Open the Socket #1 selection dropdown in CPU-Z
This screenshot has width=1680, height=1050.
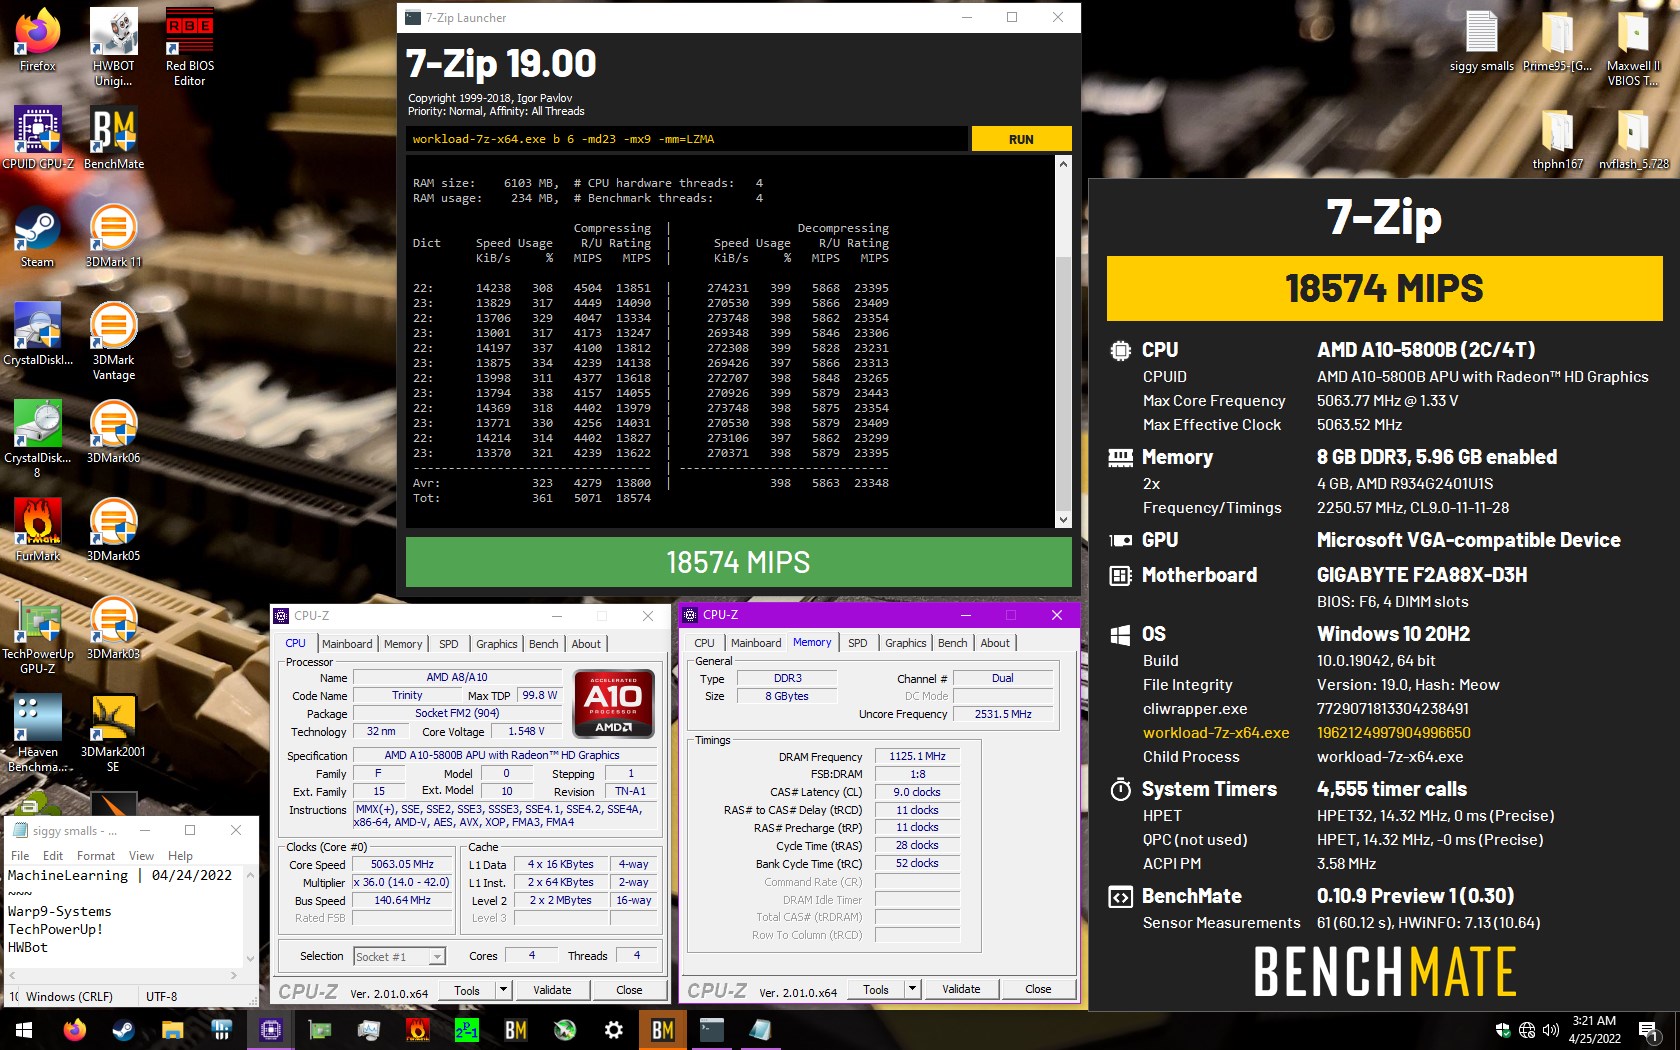(x=399, y=957)
